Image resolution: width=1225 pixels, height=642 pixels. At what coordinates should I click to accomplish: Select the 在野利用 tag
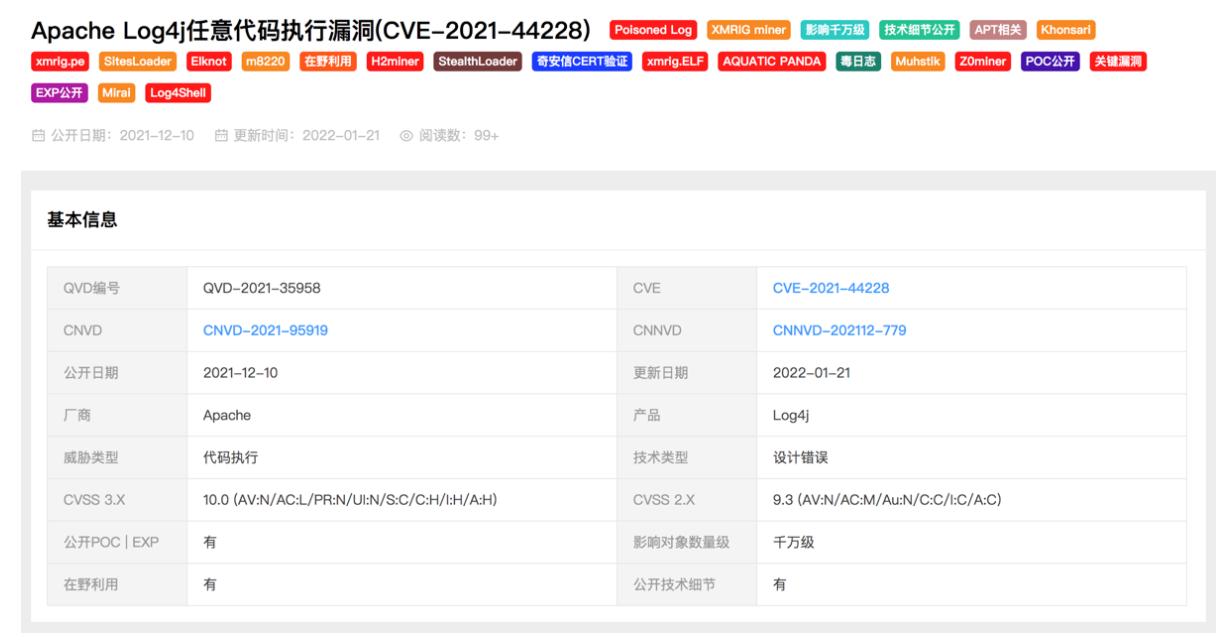point(329,62)
